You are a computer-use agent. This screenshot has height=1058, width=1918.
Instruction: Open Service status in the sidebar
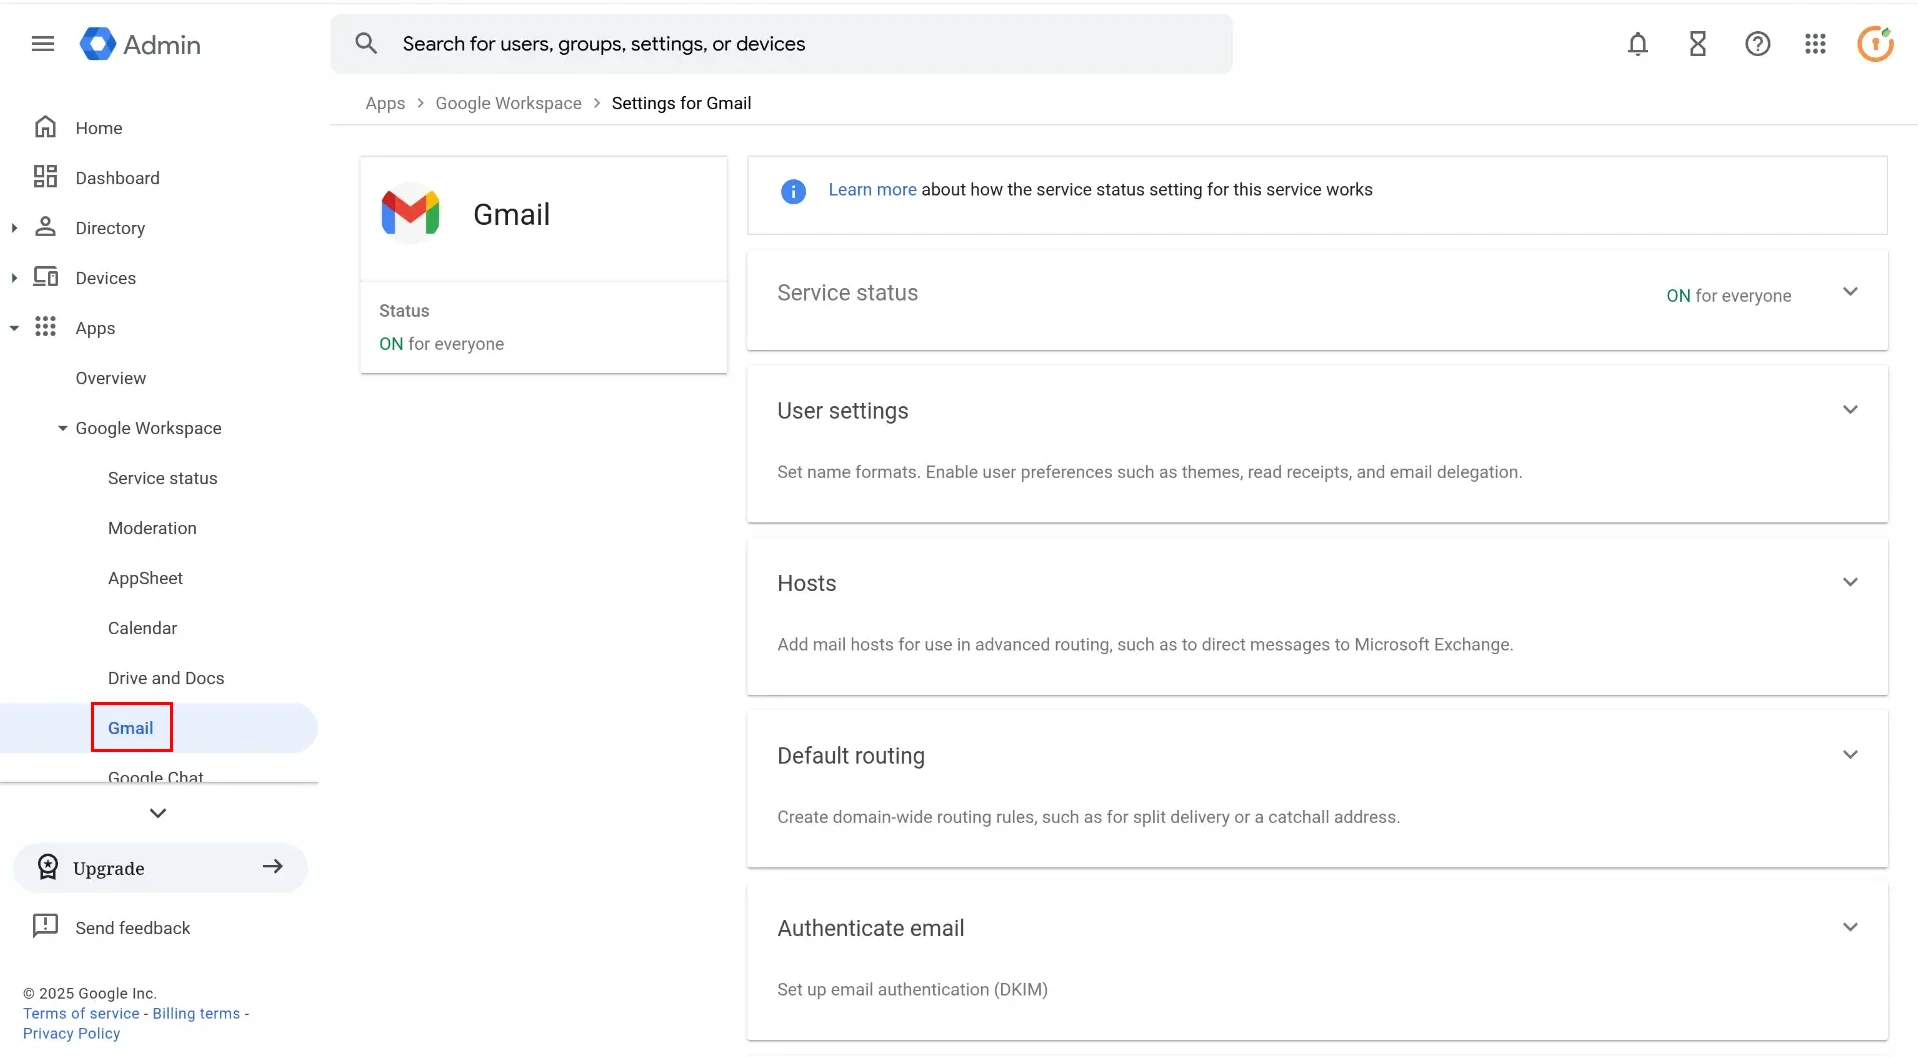[x=163, y=478]
